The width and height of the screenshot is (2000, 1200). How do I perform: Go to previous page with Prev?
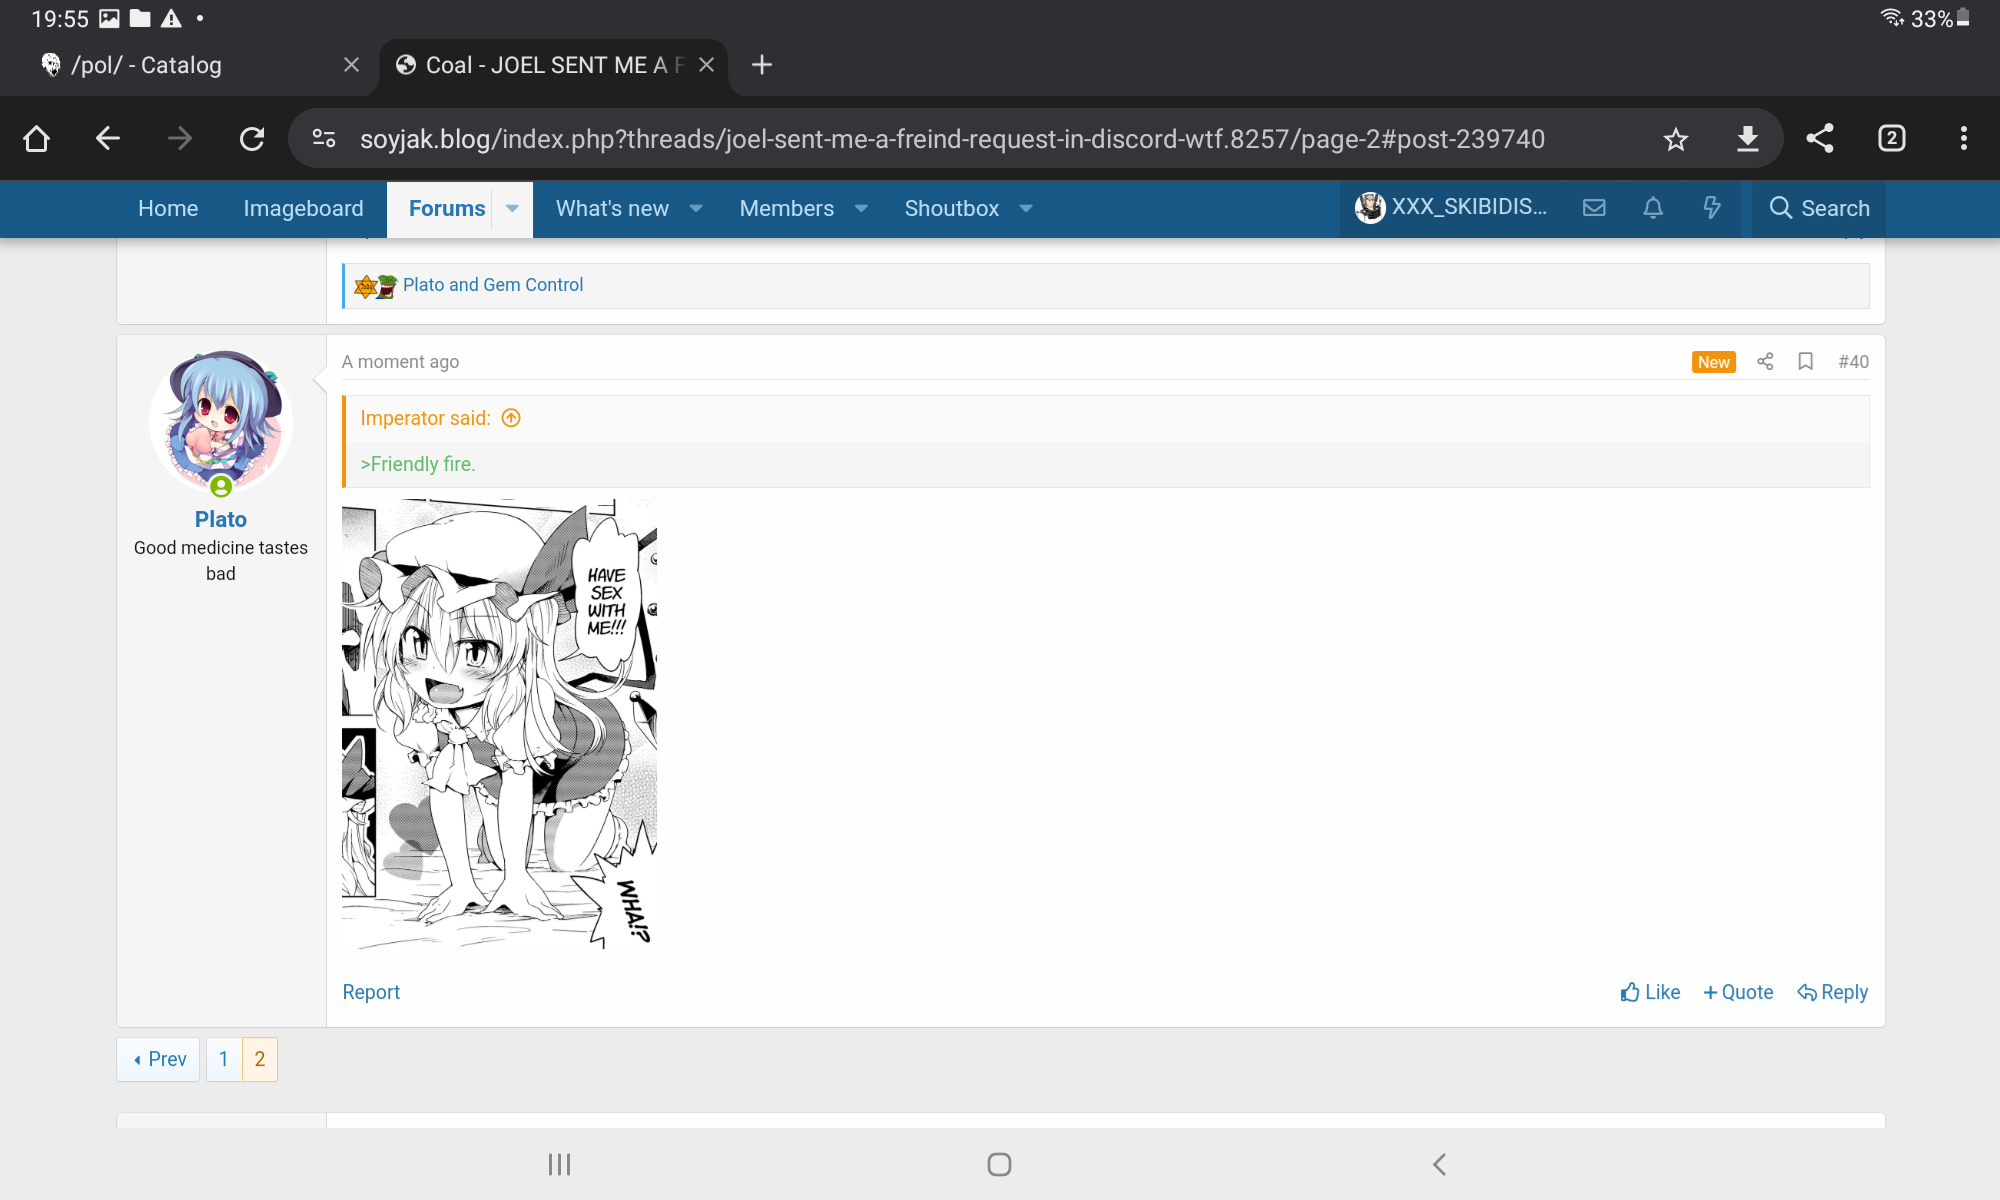tap(159, 1059)
